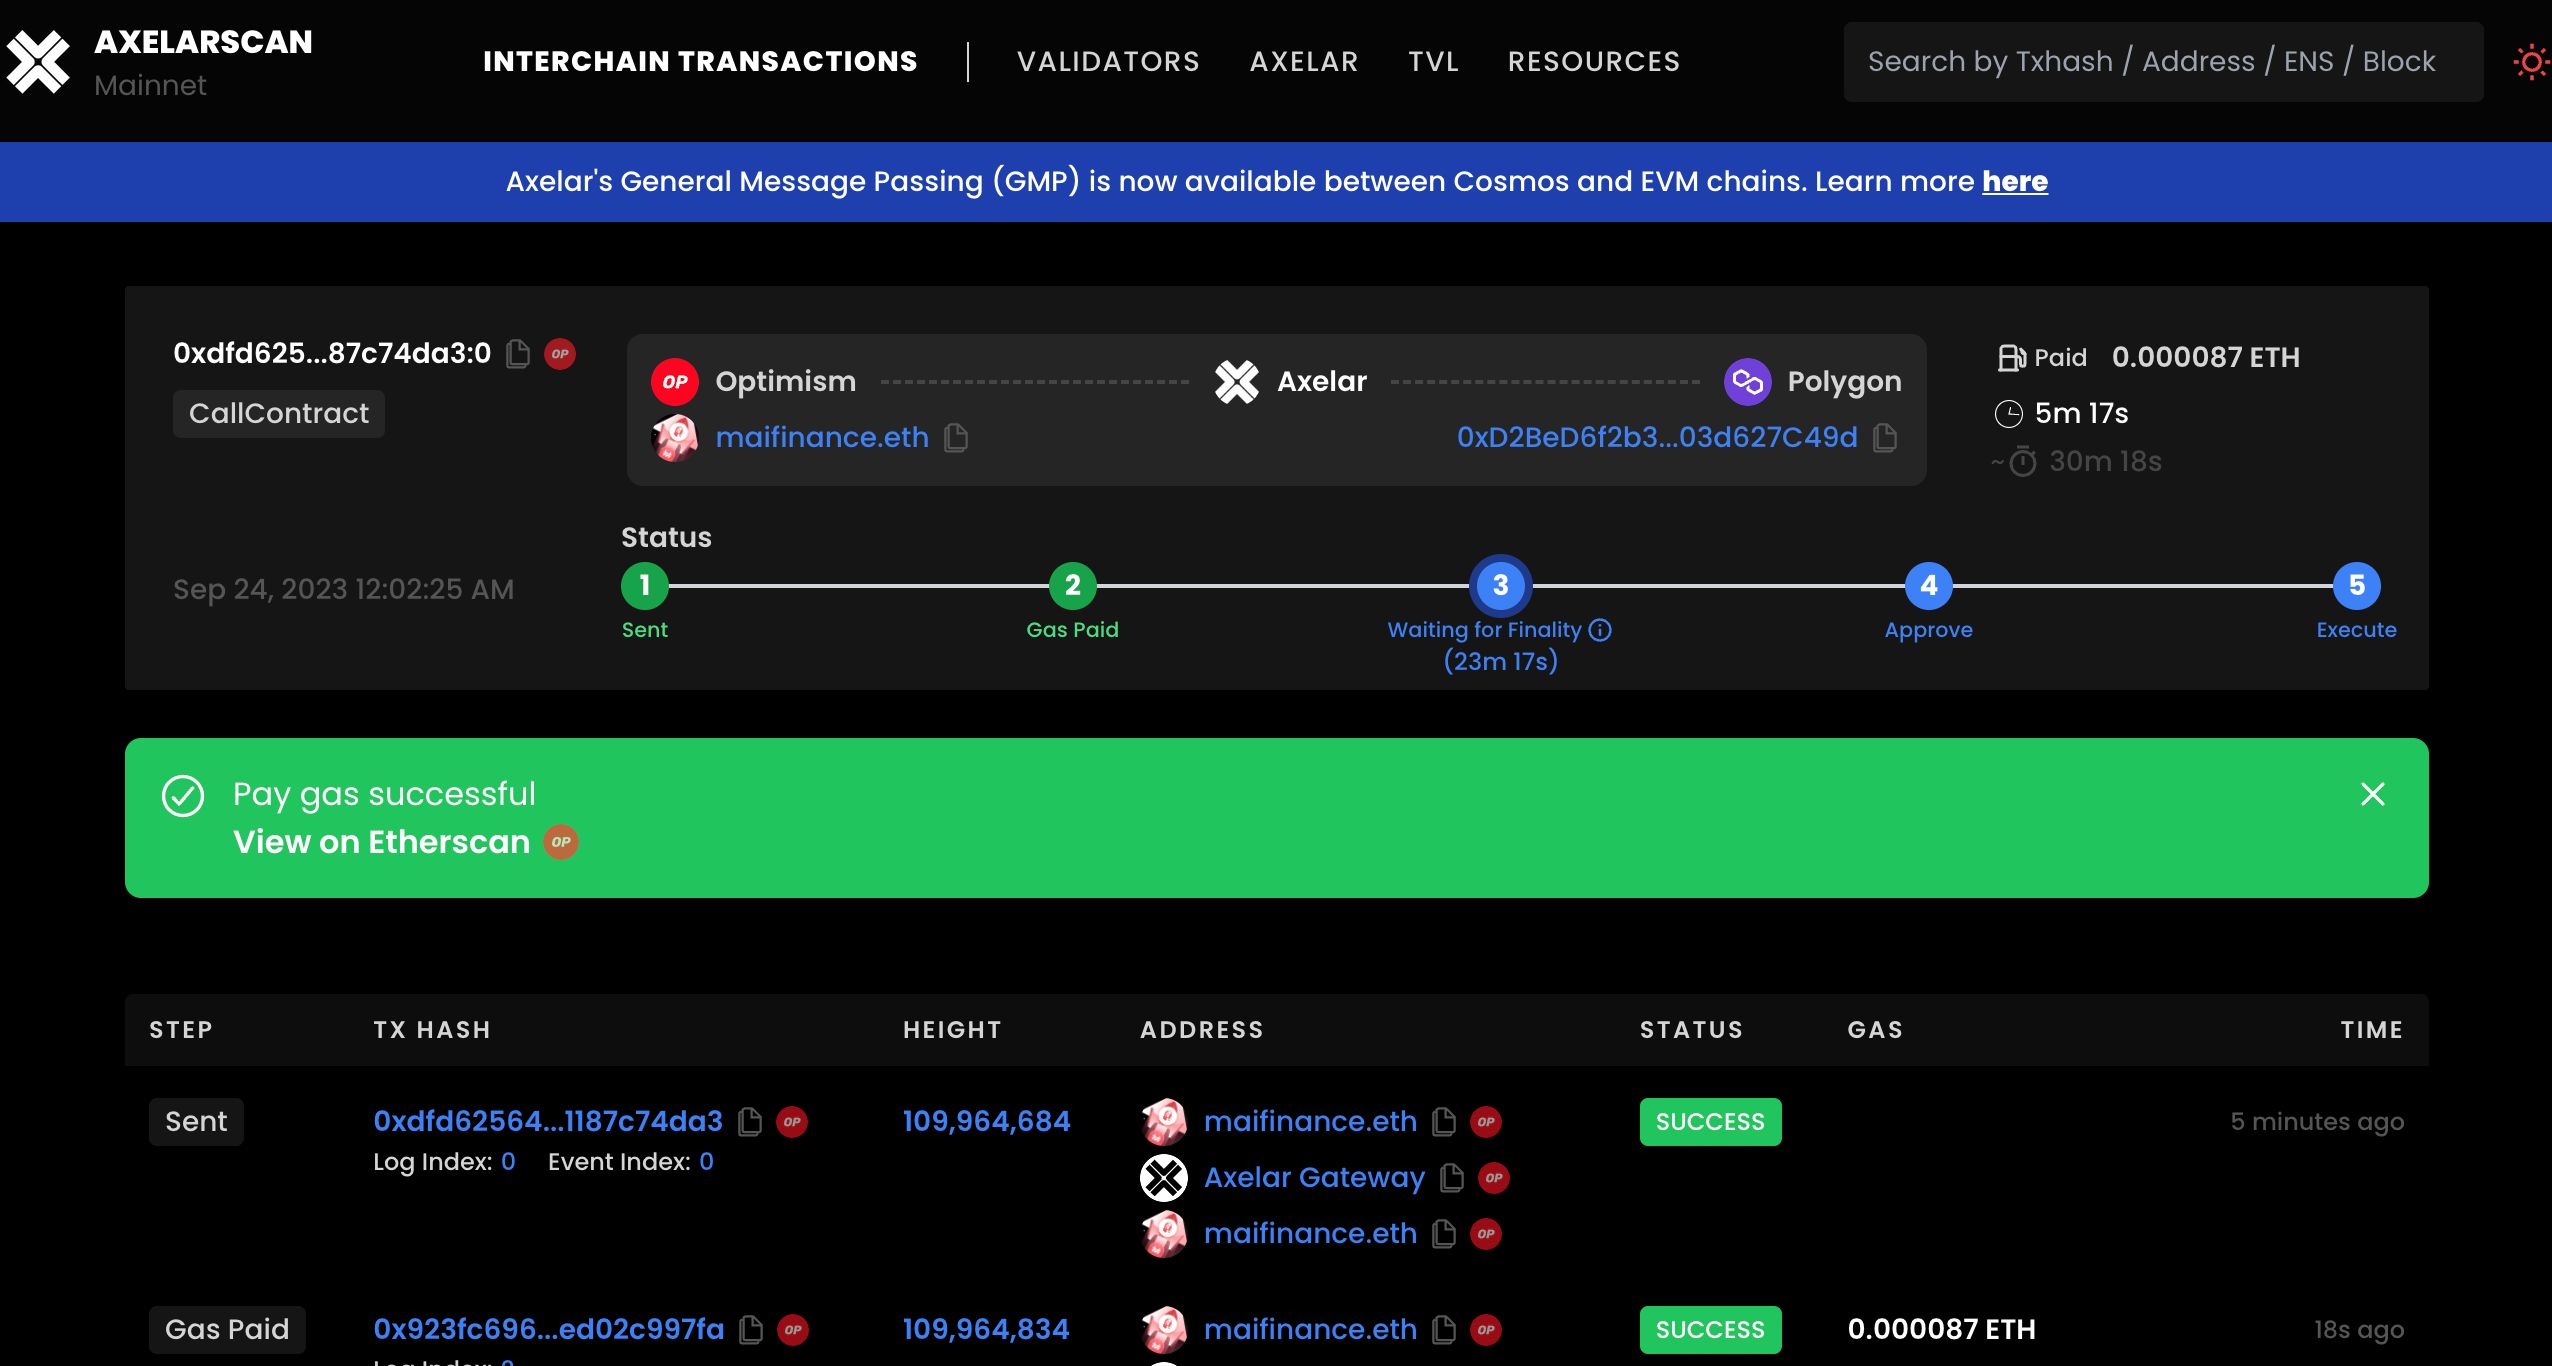
Task: Follow the 'here' link in GMP banner
Action: click(2015, 181)
